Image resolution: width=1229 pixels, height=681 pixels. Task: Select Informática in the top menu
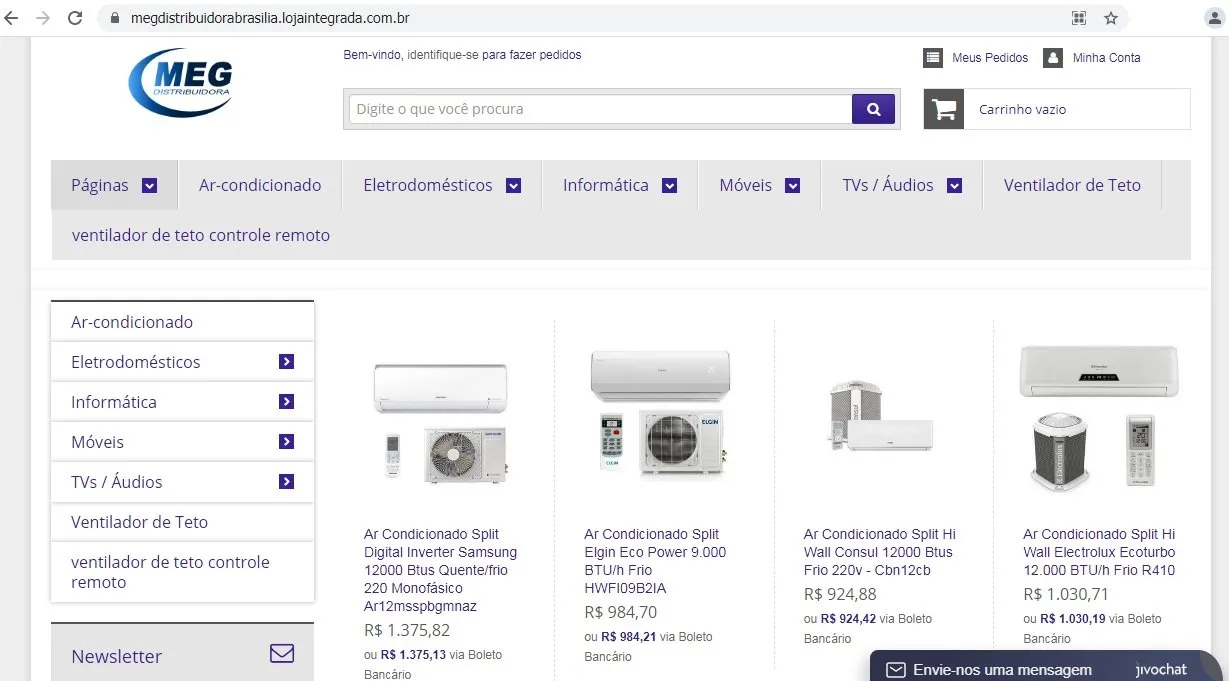[606, 185]
